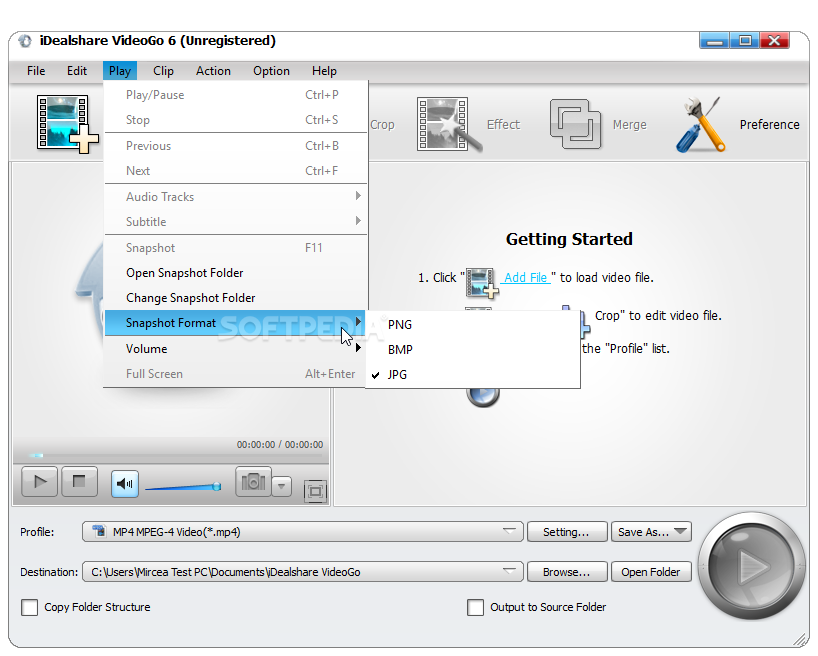Follow the Add File link
Screen dimensions: 818x656
[x=525, y=278]
